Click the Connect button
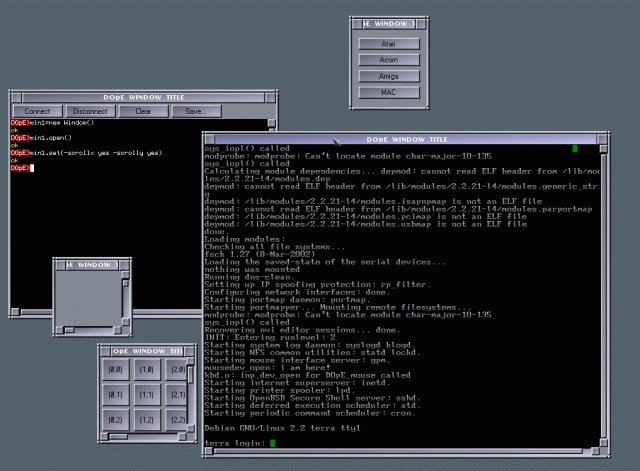 click(37, 111)
